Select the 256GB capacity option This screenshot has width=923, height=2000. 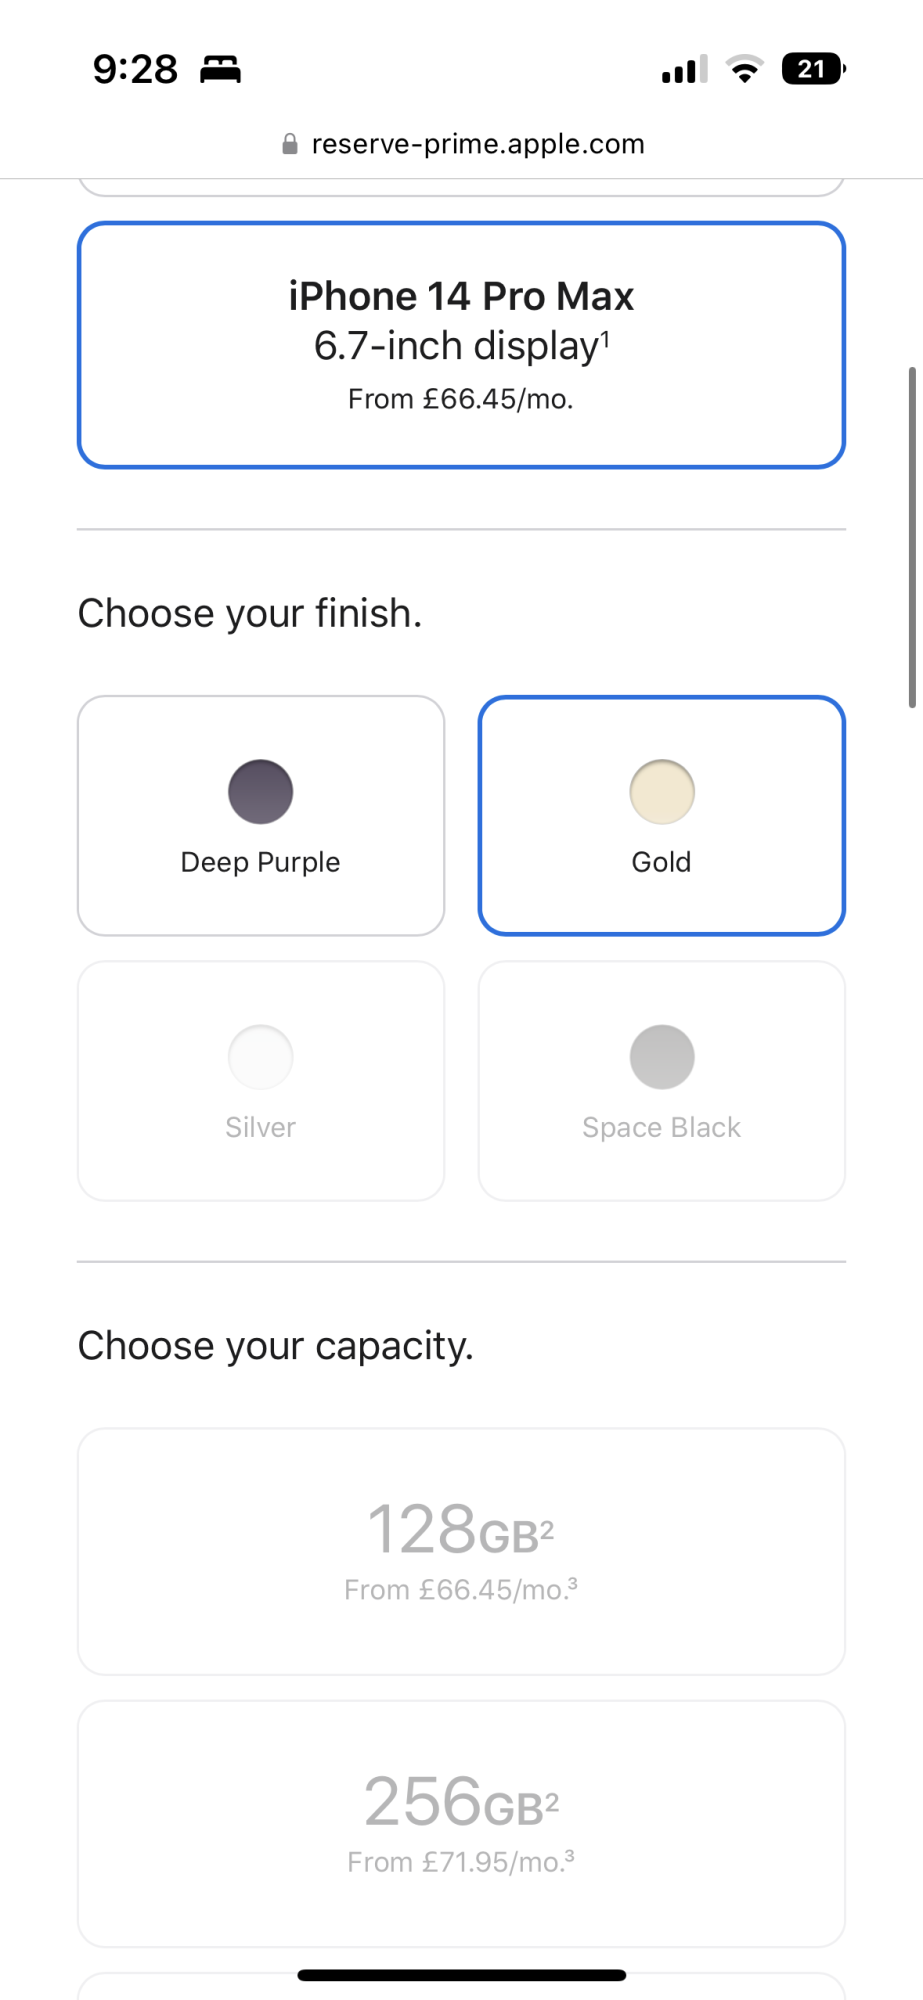(462, 1824)
